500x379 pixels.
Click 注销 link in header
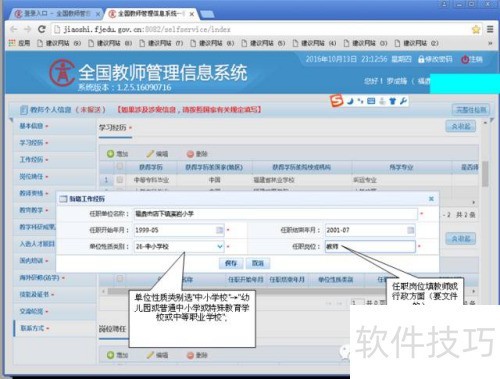coord(476,59)
